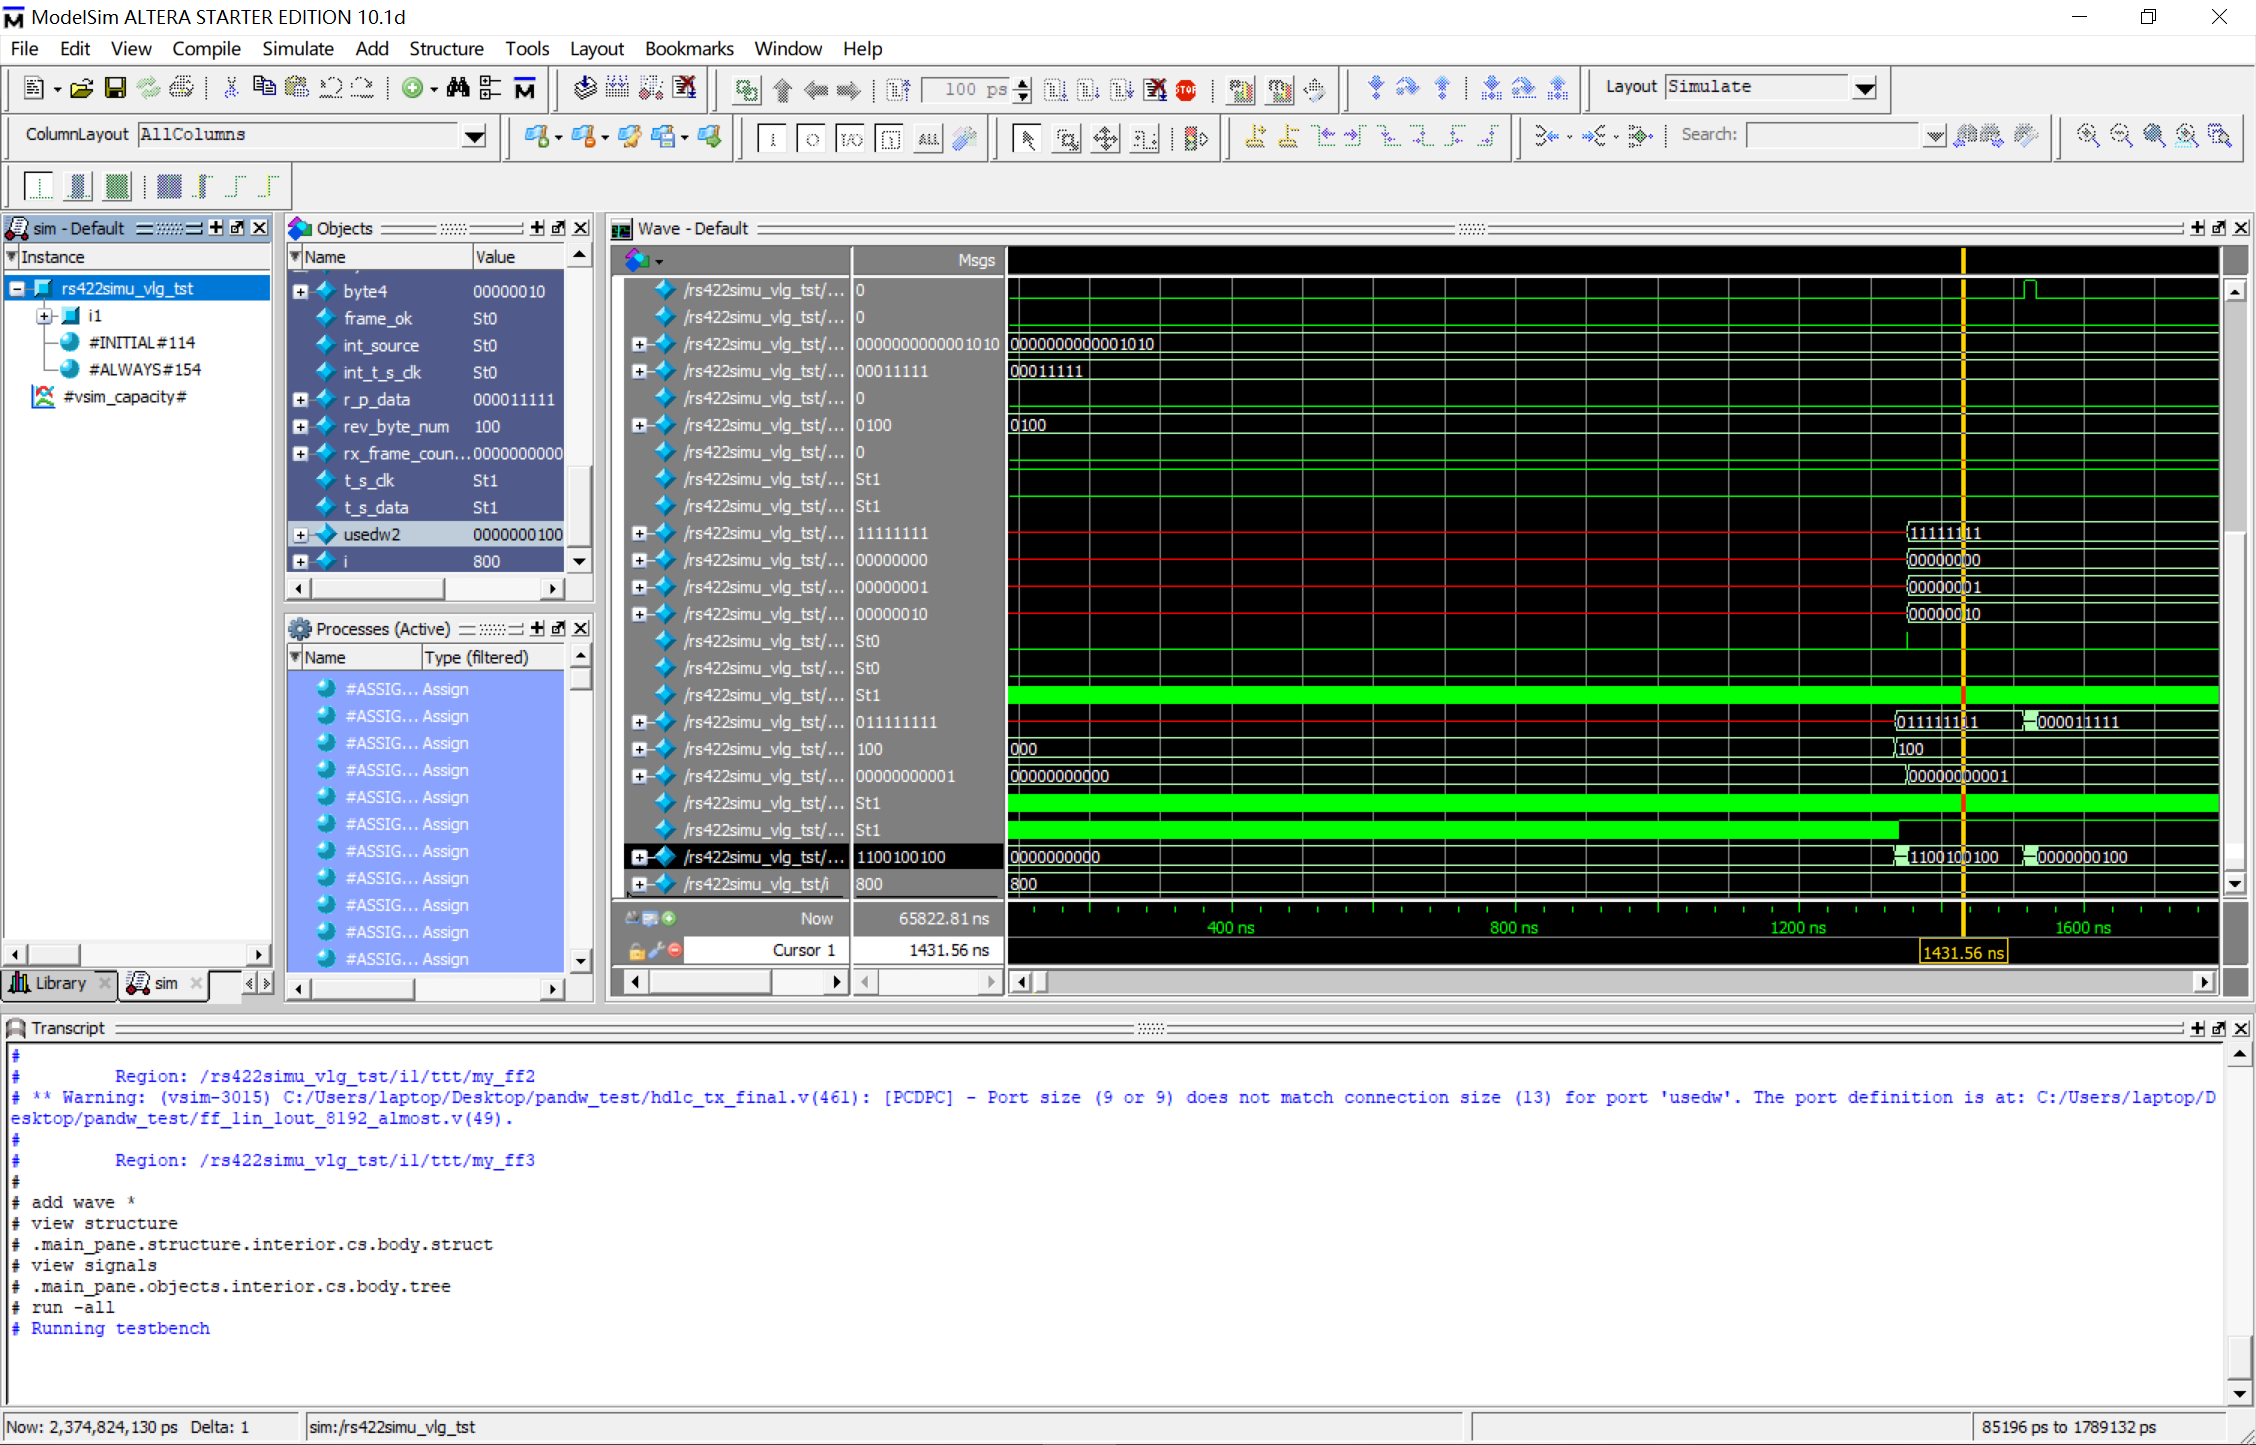Click the Pan Mode four-arrow icon
Image resolution: width=2256 pixels, height=1445 pixels.
pyautogui.click(x=1105, y=138)
